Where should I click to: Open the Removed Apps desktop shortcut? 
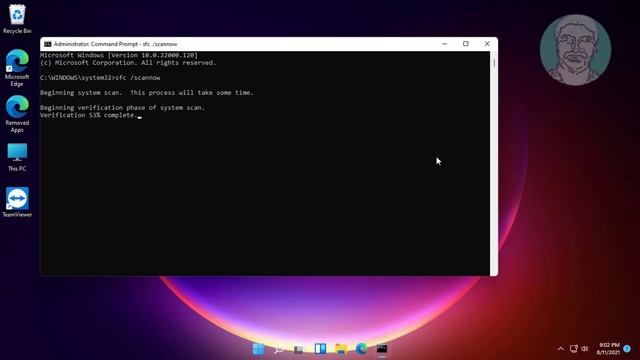[x=17, y=114]
